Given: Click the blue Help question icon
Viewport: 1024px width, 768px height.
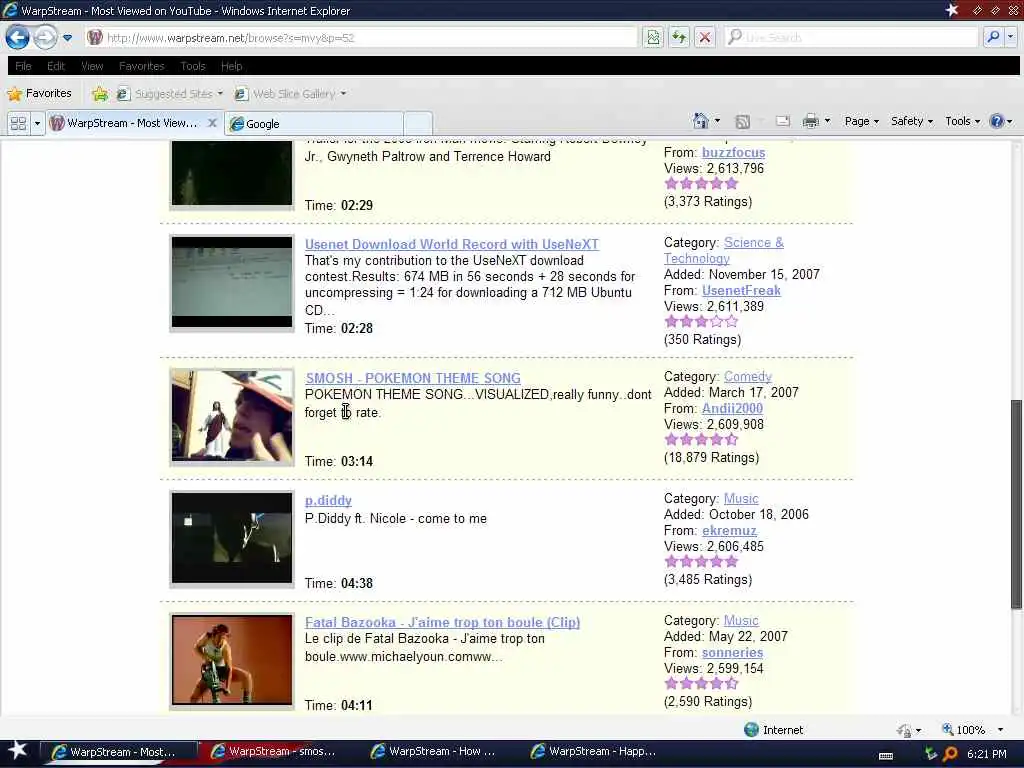Looking at the screenshot, I should 997,121.
